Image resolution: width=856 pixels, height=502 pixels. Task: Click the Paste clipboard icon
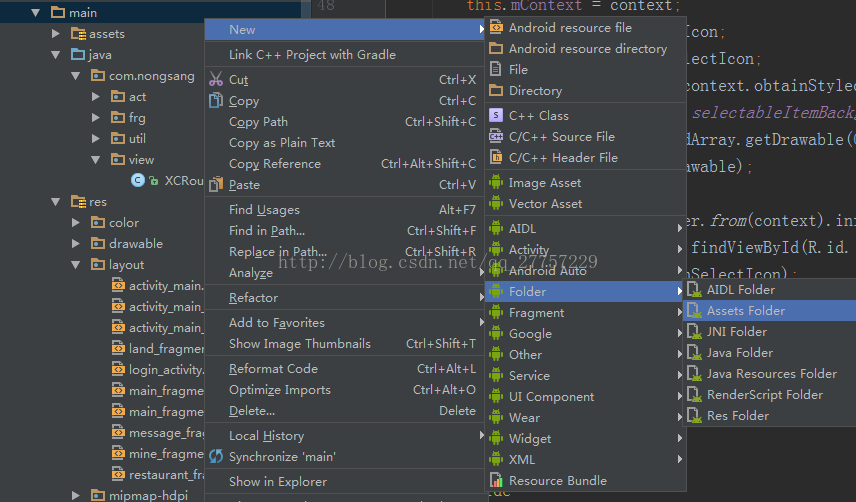[x=216, y=184]
